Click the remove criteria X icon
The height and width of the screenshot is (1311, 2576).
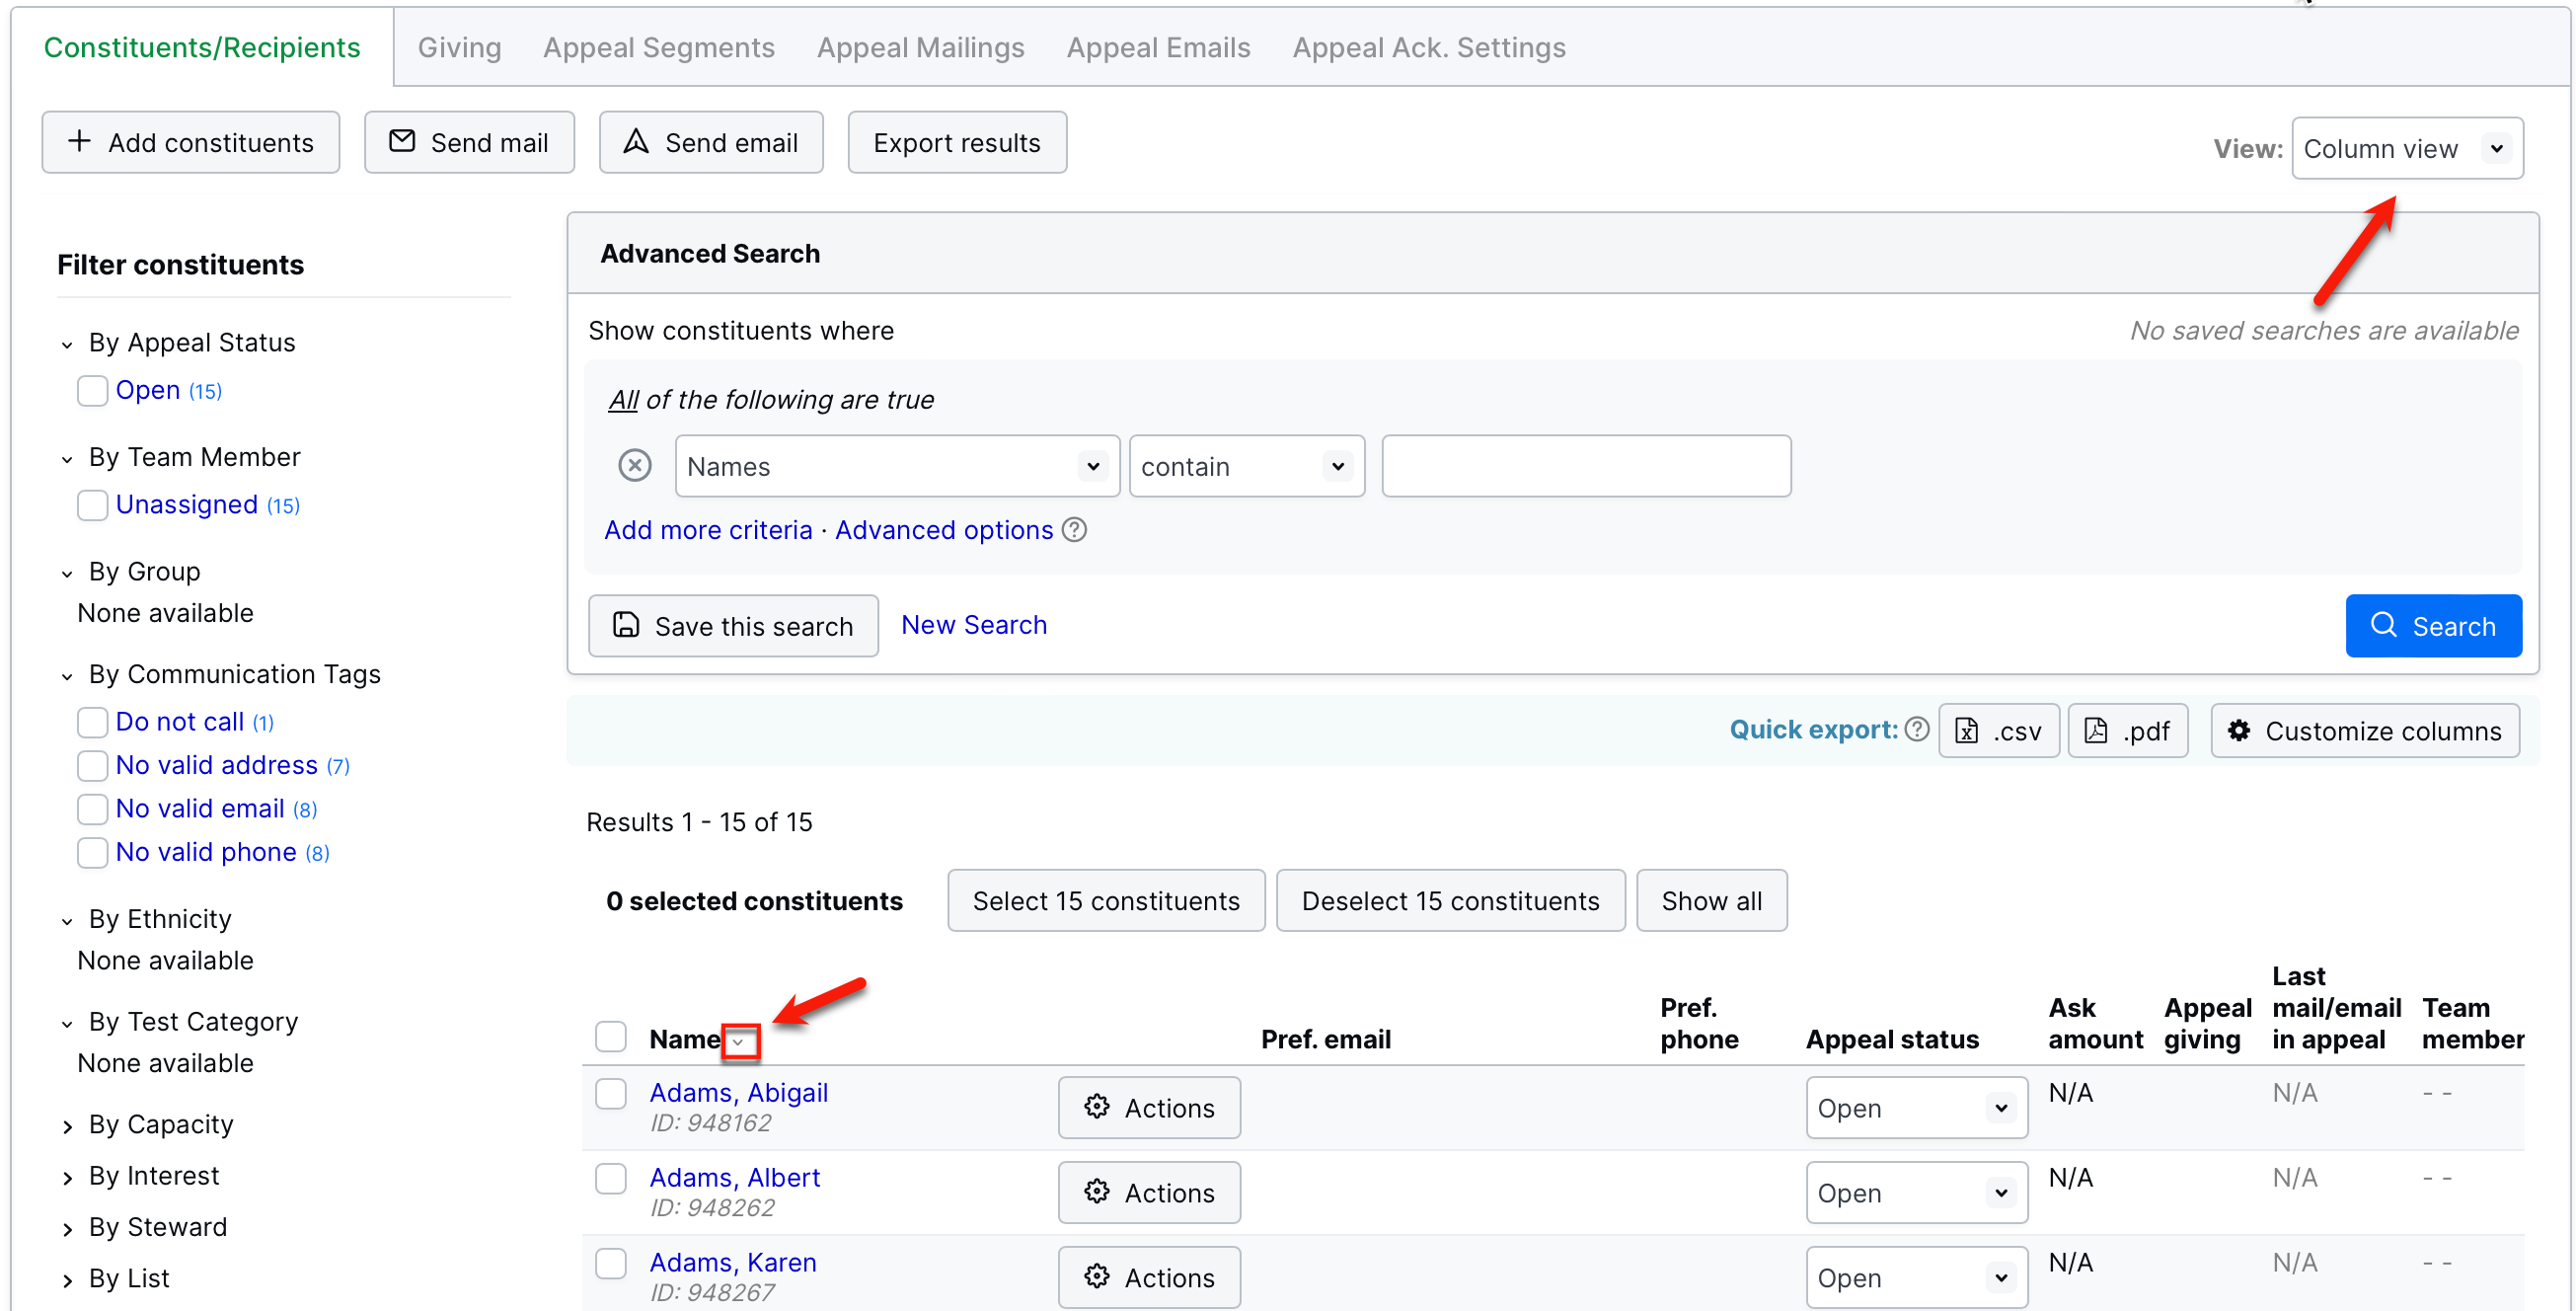[x=634, y=466]
